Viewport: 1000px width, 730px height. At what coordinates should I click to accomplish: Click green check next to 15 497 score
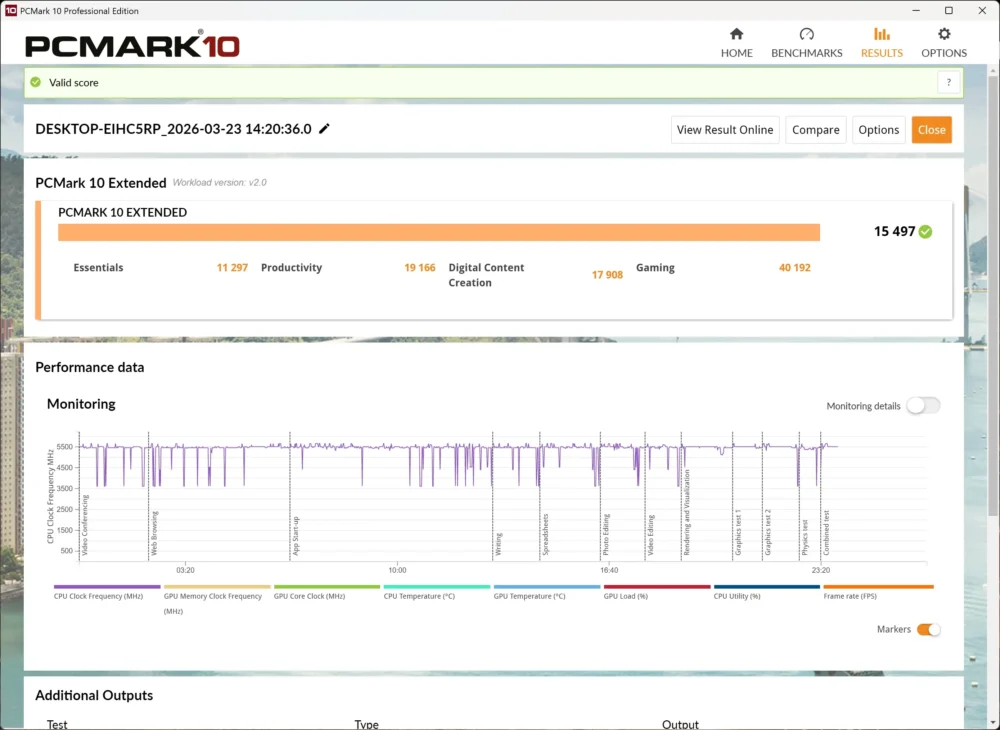click(925, 231)
